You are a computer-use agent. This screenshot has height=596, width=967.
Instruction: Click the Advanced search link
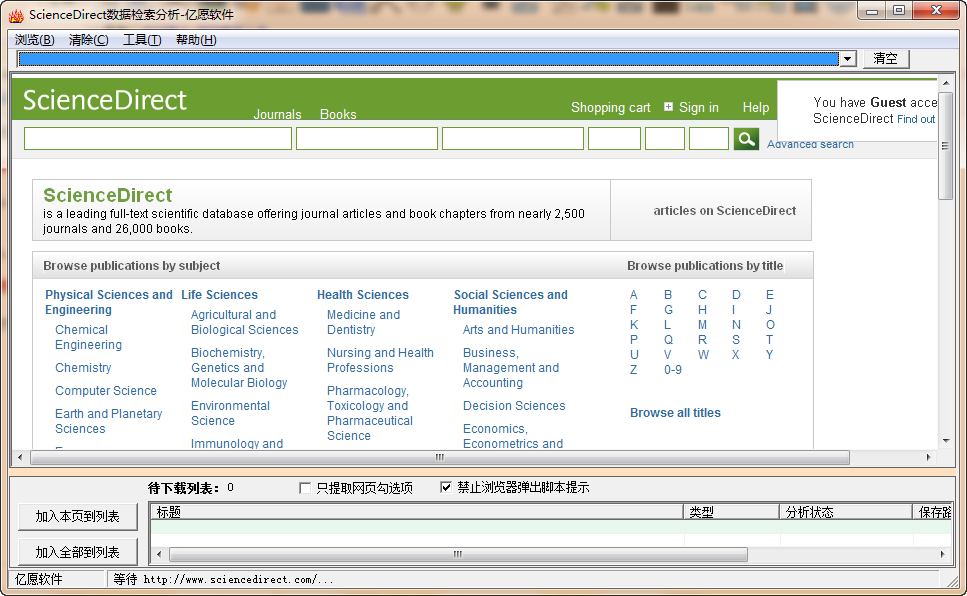[810, 144]
